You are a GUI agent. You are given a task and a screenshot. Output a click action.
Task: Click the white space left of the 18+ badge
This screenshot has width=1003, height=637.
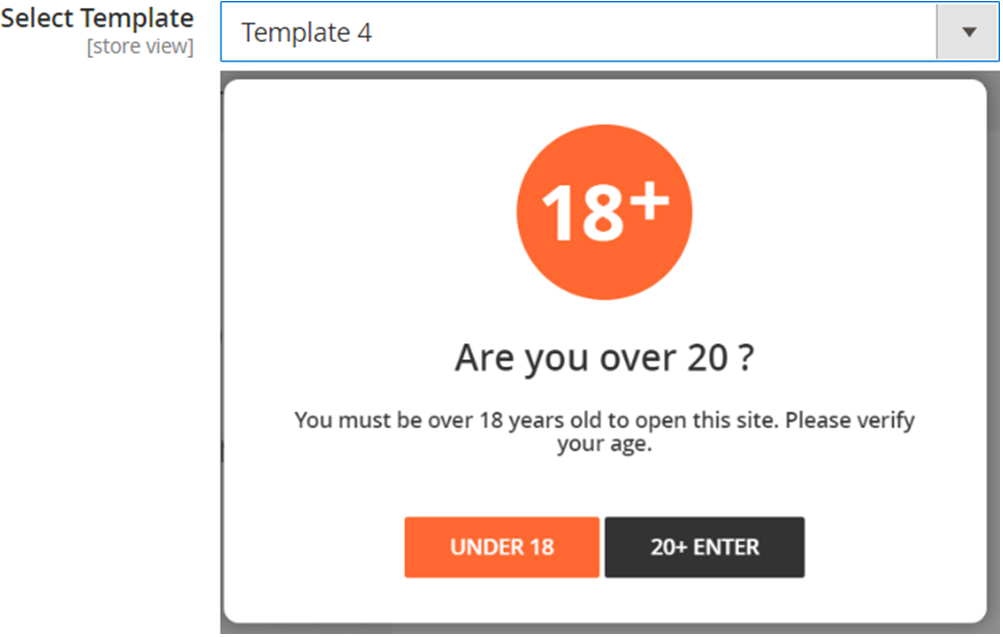(x=371, y=212)
